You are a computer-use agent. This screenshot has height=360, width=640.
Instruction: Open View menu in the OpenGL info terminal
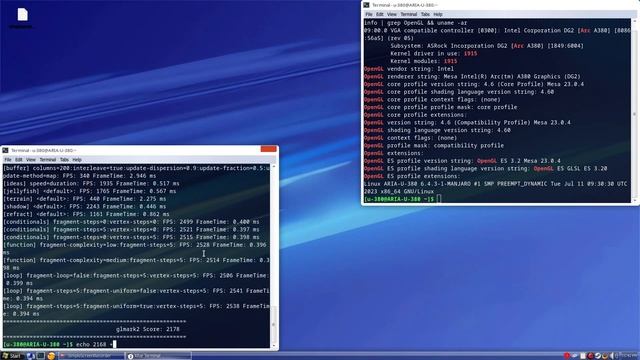[392, 14]
